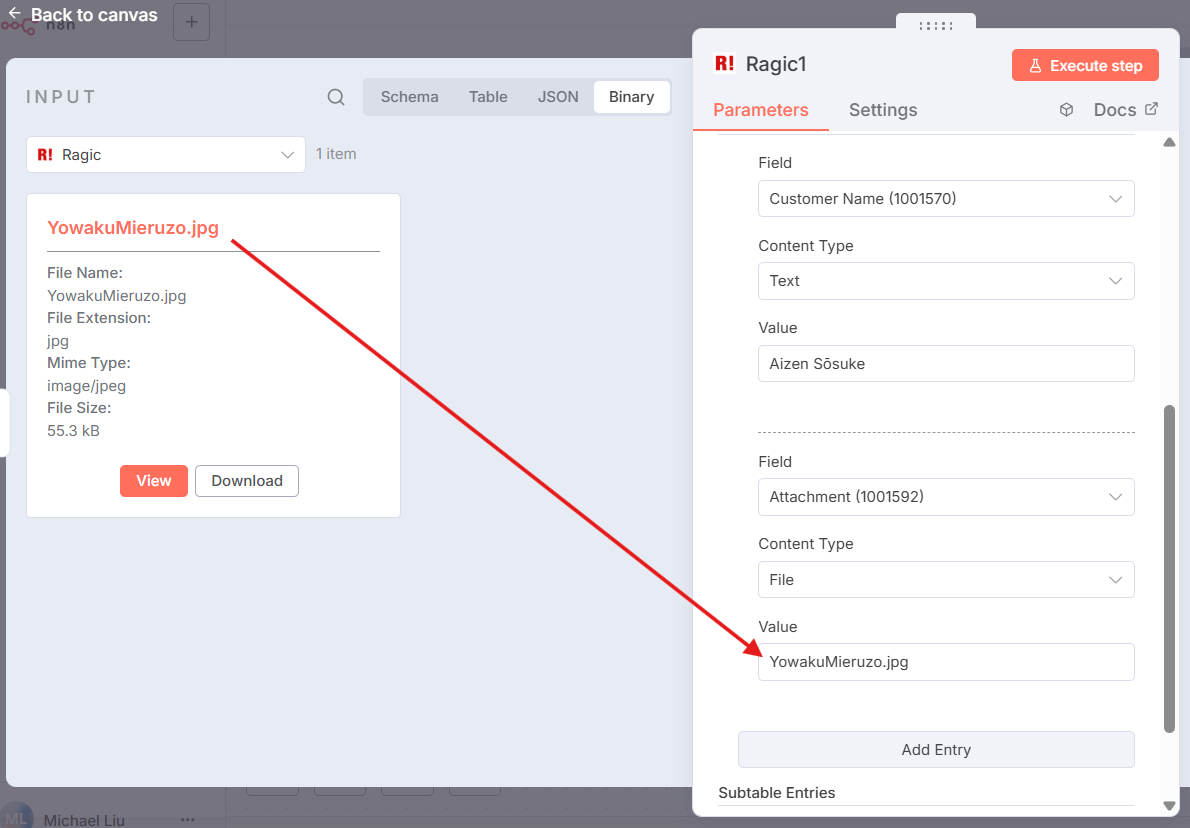Click the Ragic1 node logo icon

tap(724, 64)
